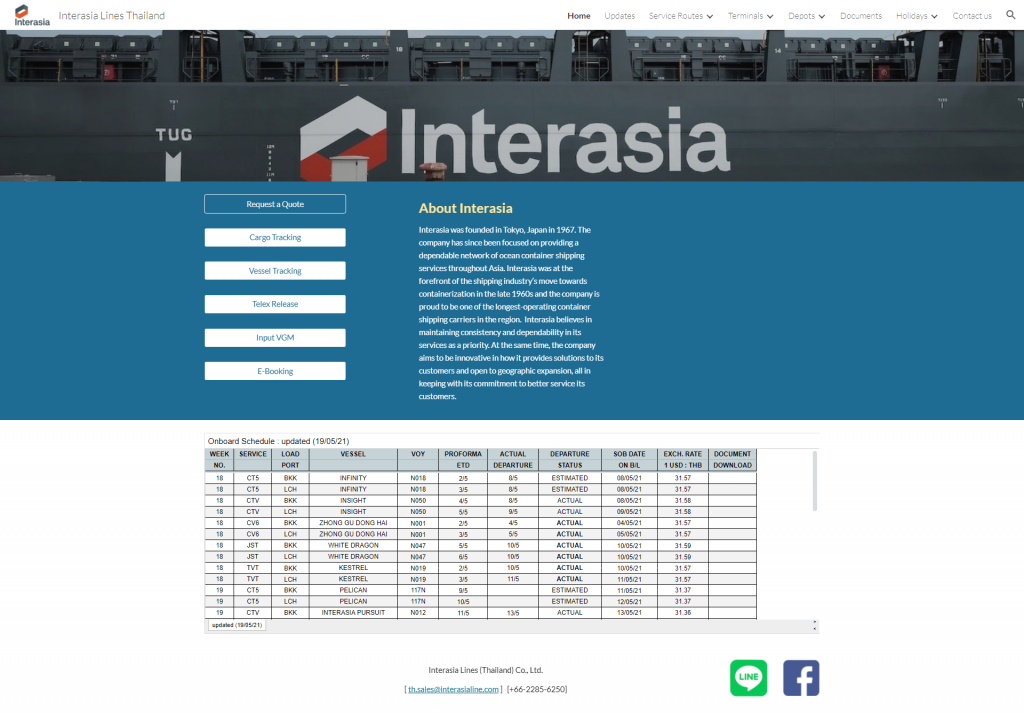Image resolution: width=1024 pixels, height=713 pixels.
Task: Click the DEPARTURE STATUS column header
Action: click(569, 460)
